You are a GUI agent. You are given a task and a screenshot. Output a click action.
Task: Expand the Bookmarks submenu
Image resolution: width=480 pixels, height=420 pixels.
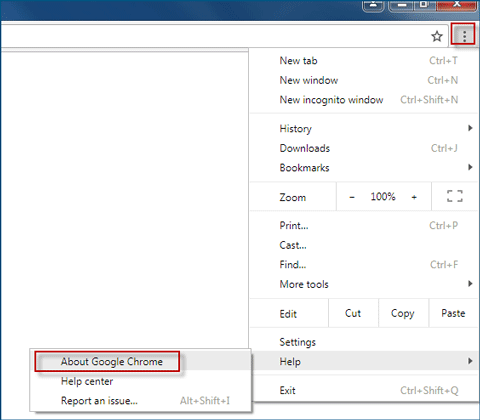[364, 167]
